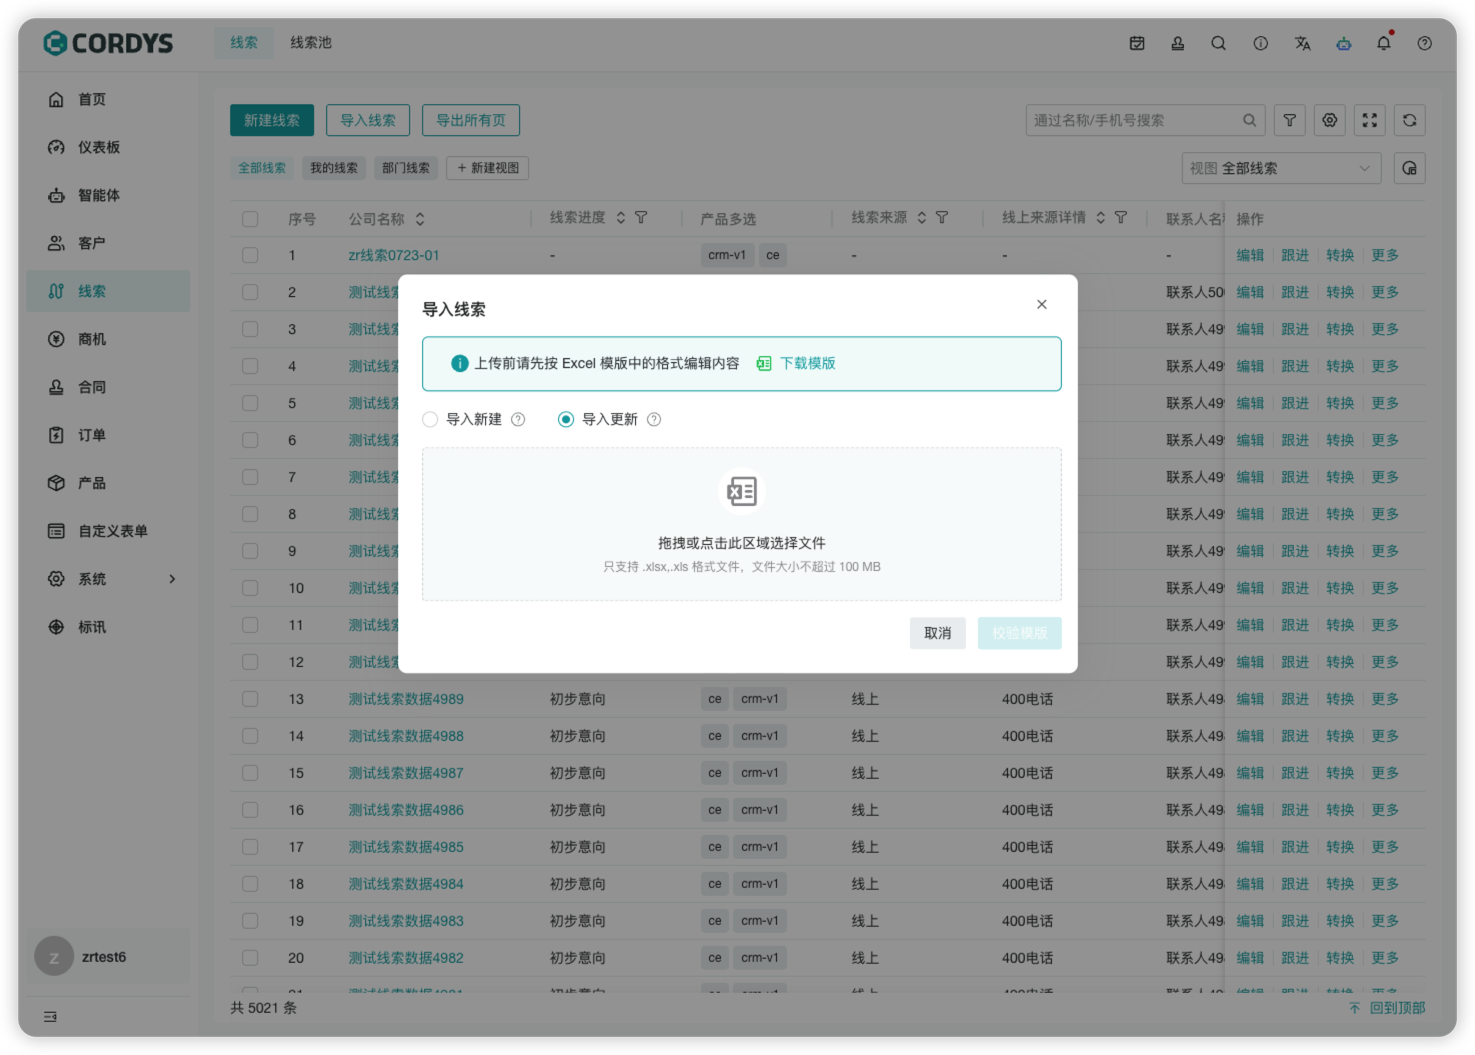Click the + 新建视图 button
1475x1055 pixels.
[x=488, y=168]
